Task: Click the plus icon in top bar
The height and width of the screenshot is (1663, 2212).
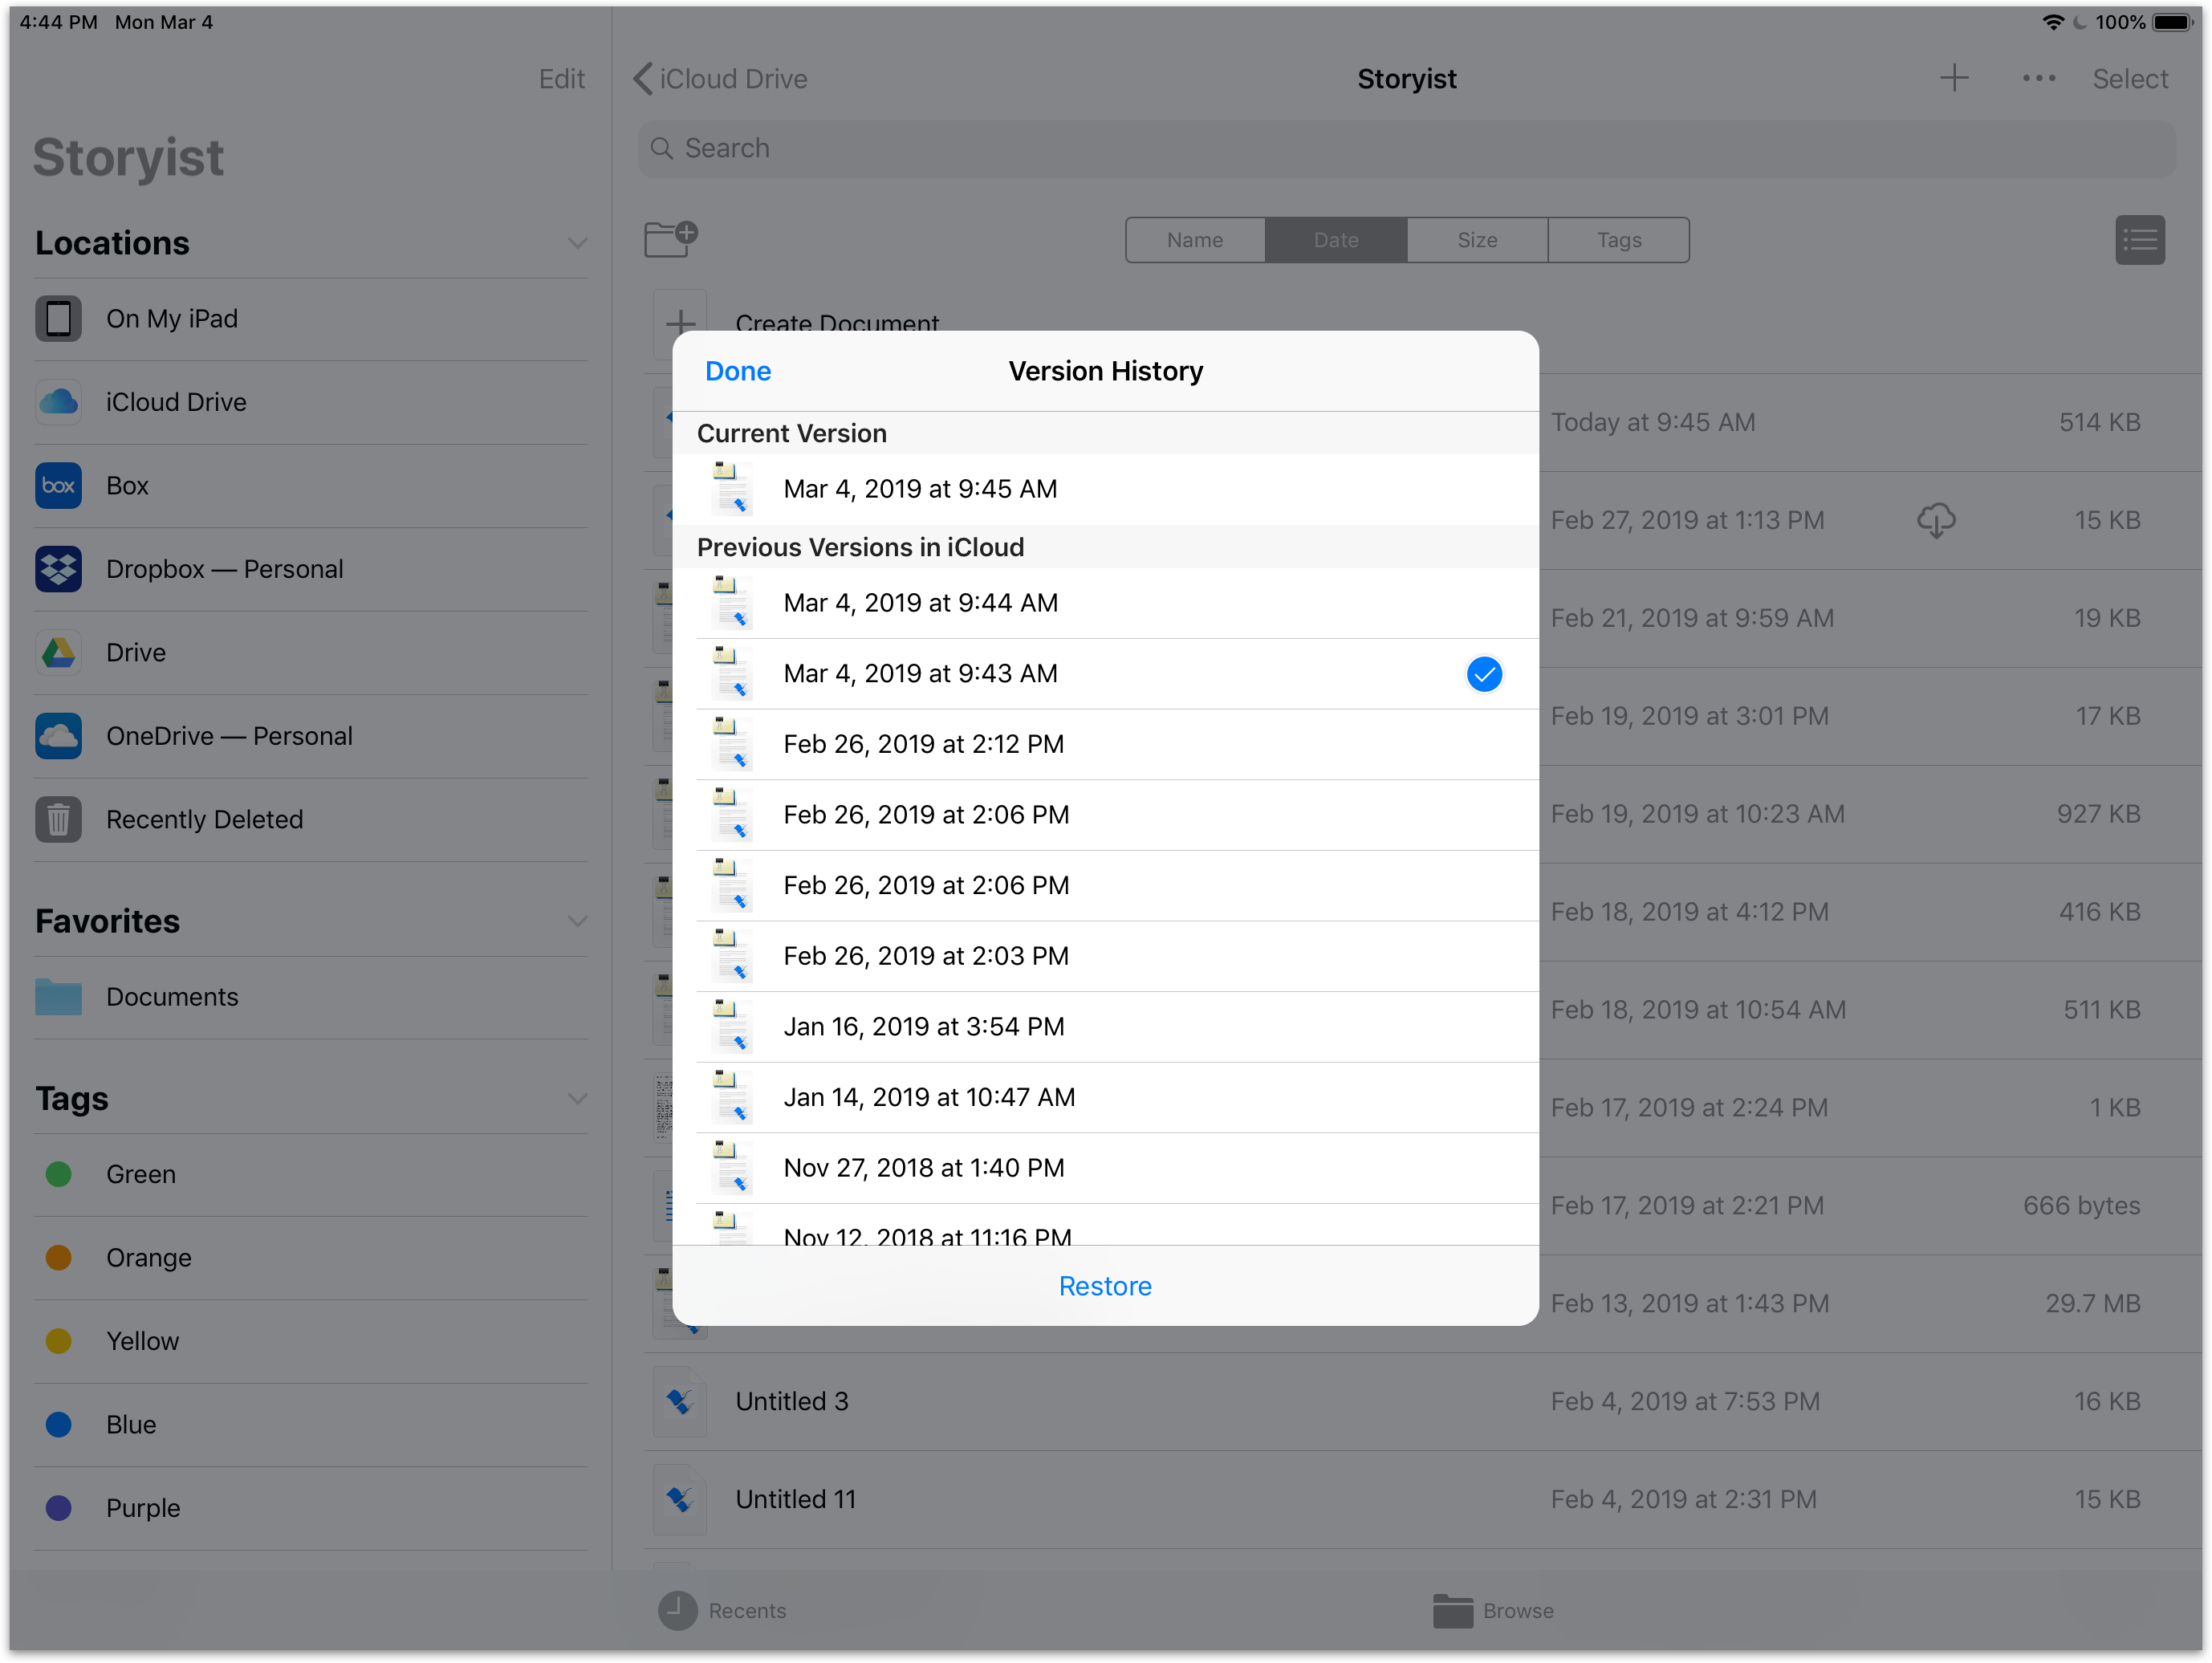Action: (1954, 78)
